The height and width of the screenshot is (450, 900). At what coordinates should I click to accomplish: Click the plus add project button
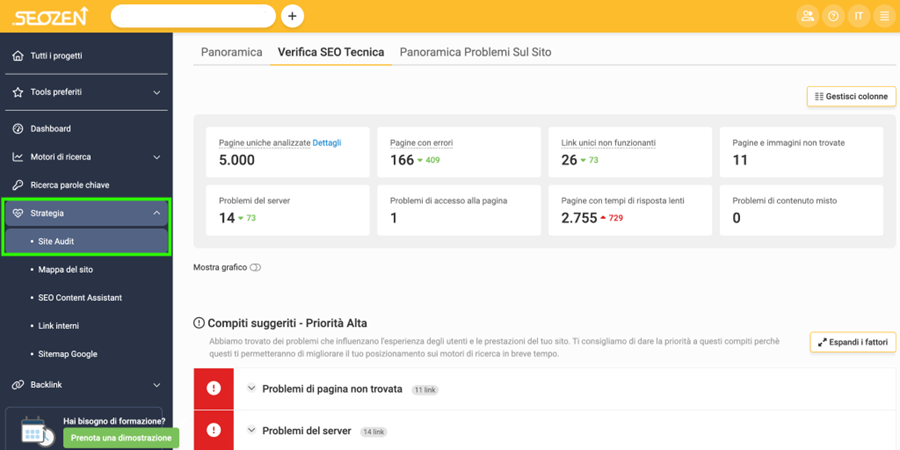tap(292, 16)
